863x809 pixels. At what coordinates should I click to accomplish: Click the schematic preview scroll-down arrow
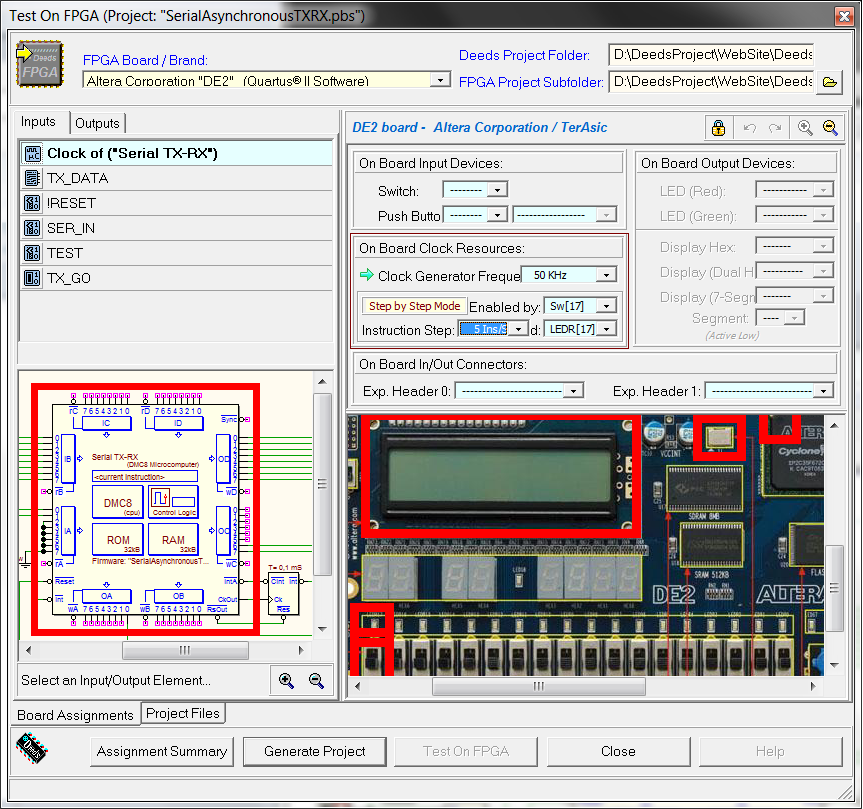point(323,629)
